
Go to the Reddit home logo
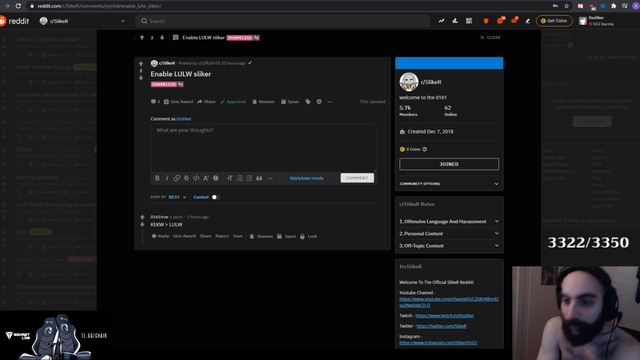click(x=15, y=21)
